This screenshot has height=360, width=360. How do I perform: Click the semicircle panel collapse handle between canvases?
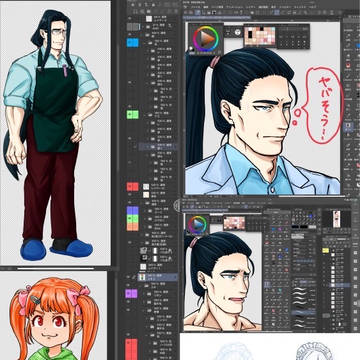coord(177,206)
